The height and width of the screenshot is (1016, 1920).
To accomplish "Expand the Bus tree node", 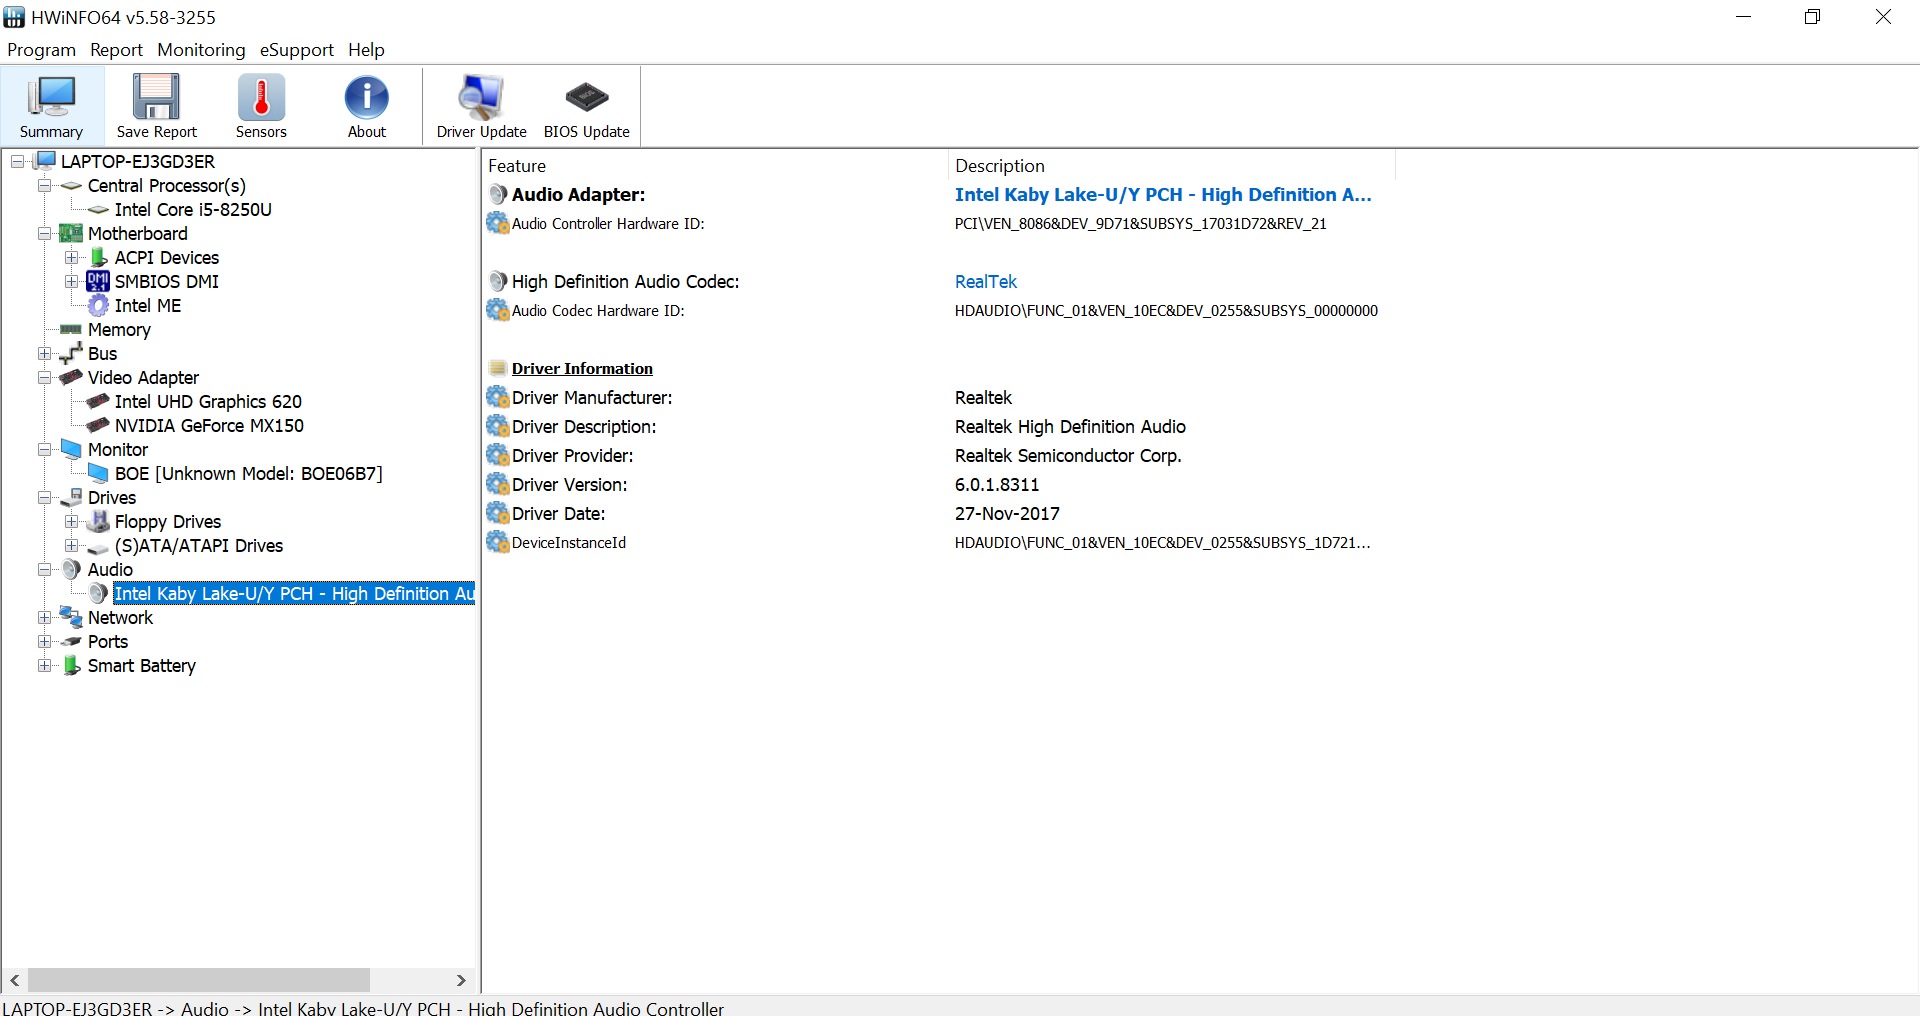I will click(x=44, y=353).
